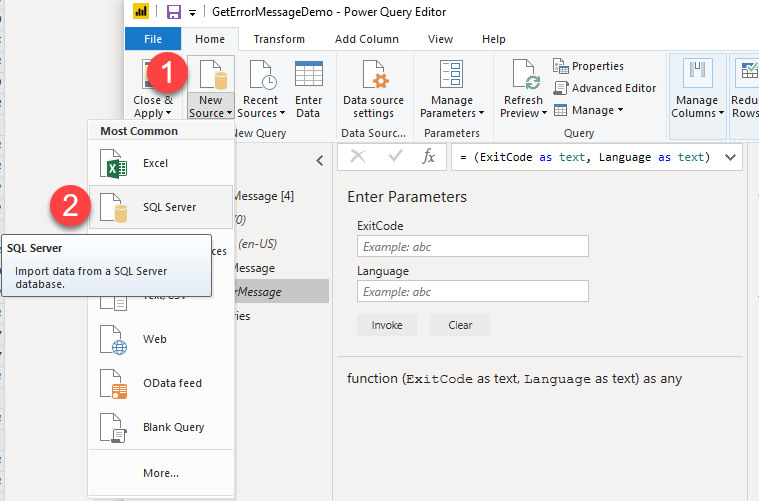Click the New Source icon
Viewport: 759px width, 501px height.
tap(213, 75)
